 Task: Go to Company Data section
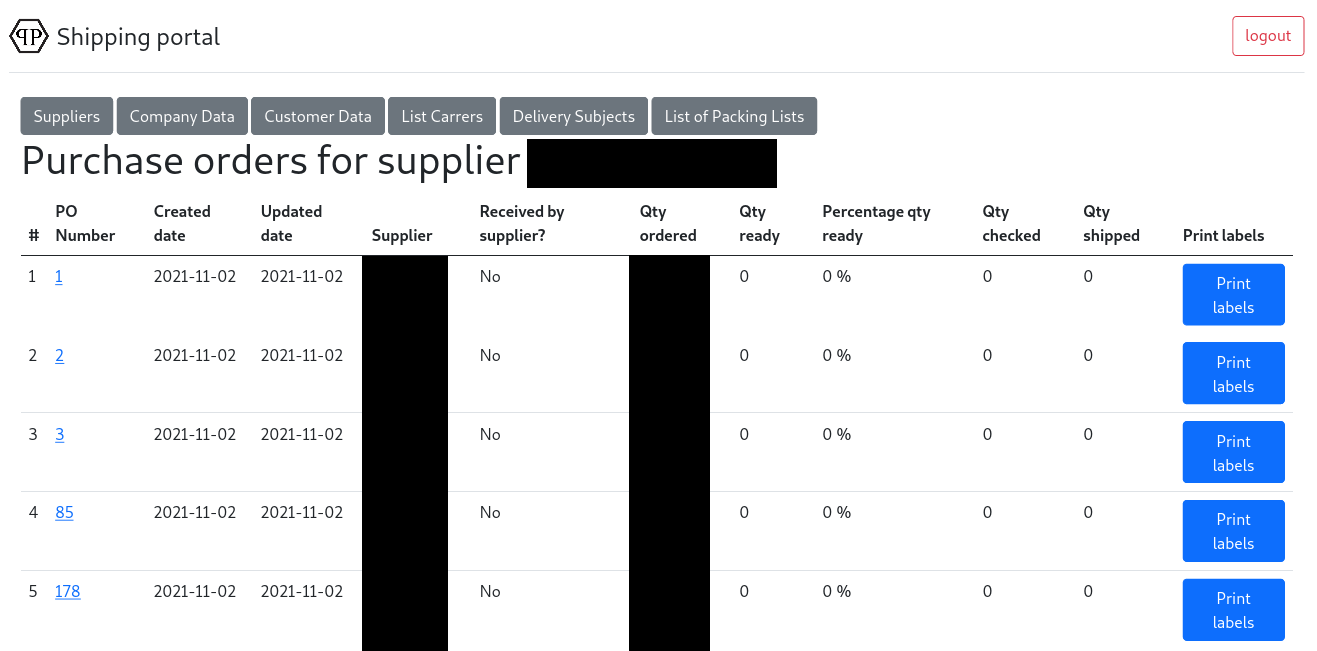click(182, 116)
